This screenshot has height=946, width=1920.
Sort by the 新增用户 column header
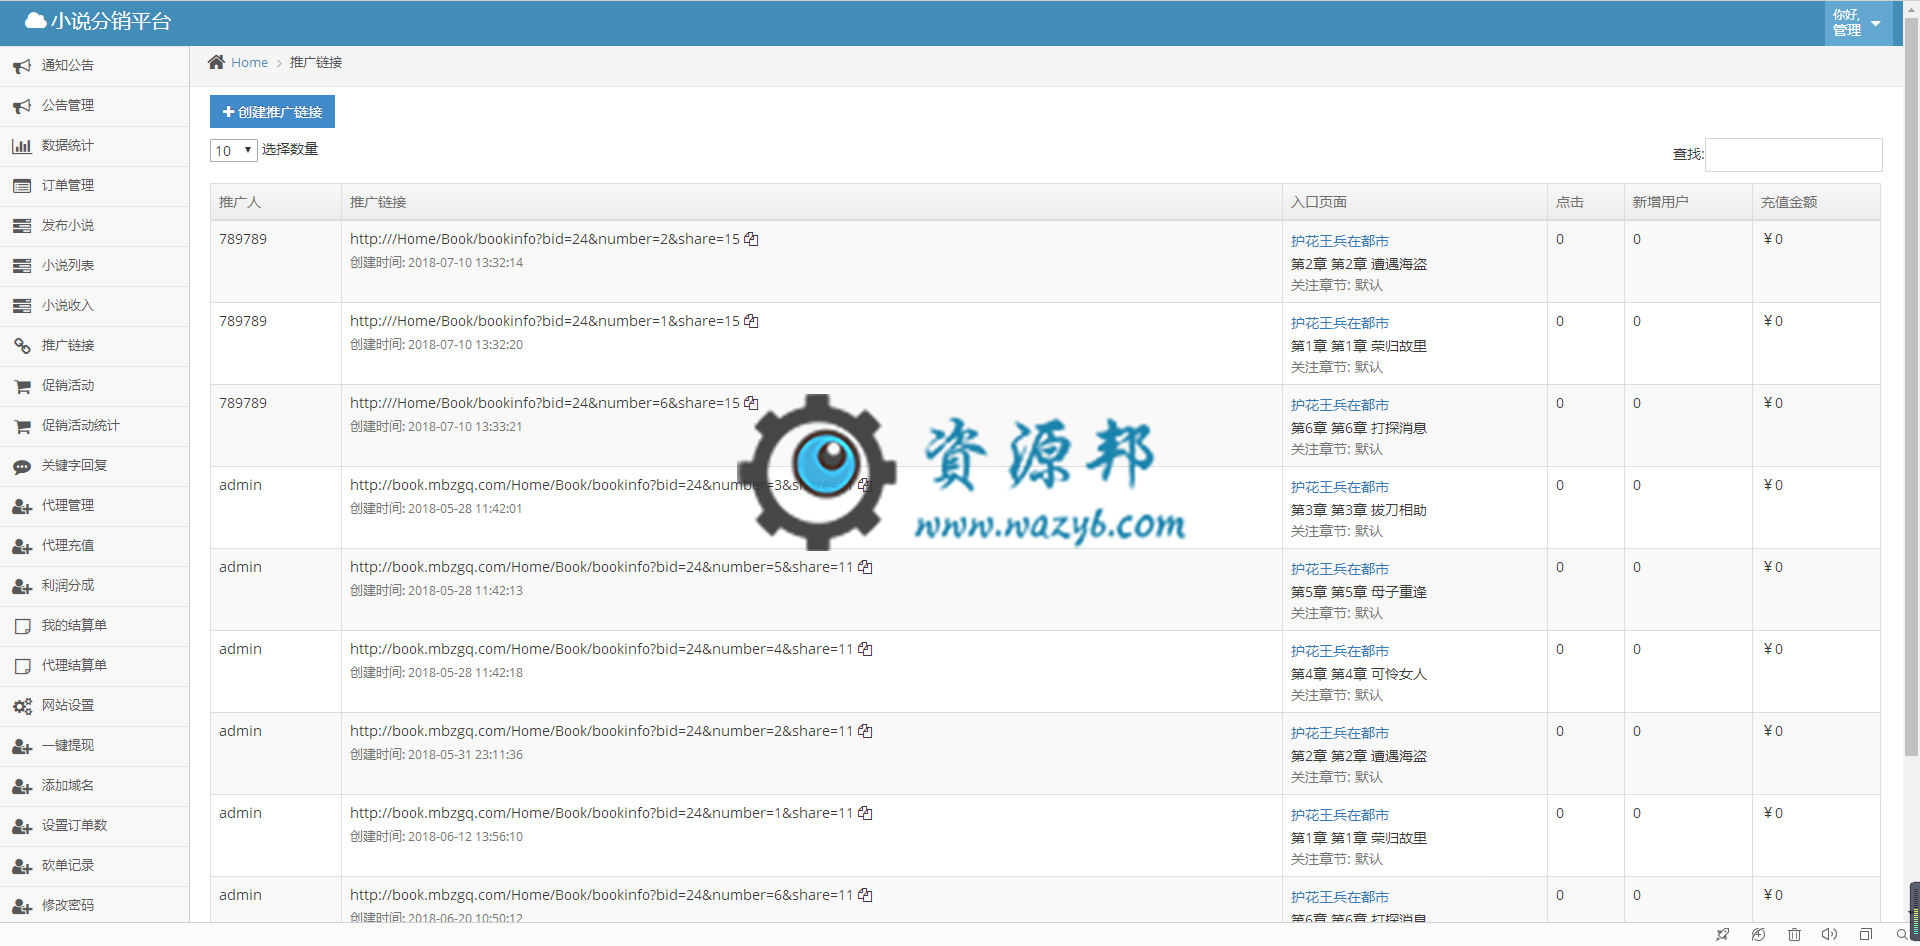1688,202
